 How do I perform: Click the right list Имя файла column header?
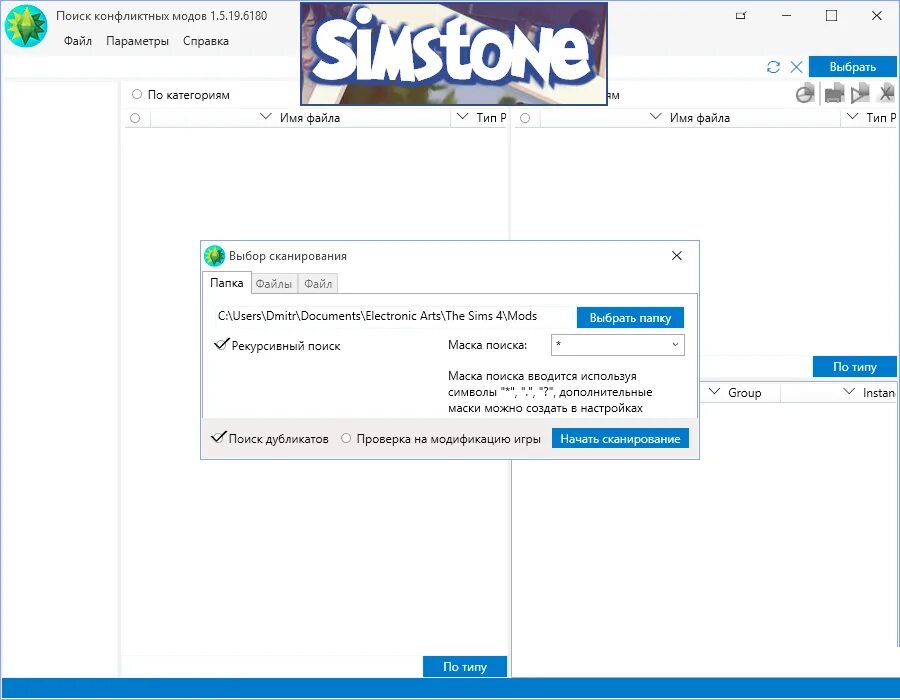tap(700, 118)
